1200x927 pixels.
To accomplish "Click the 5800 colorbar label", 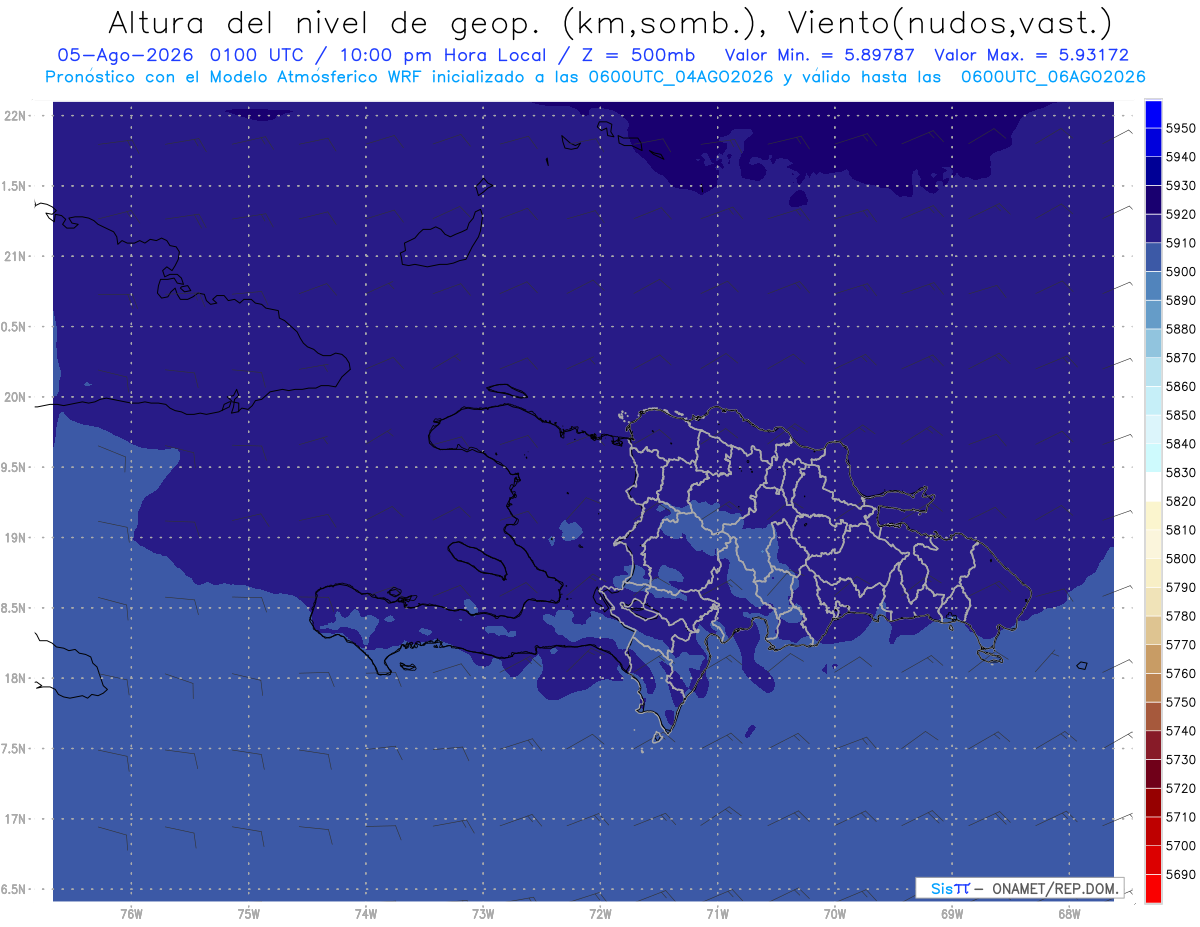I will (1180, 559).
